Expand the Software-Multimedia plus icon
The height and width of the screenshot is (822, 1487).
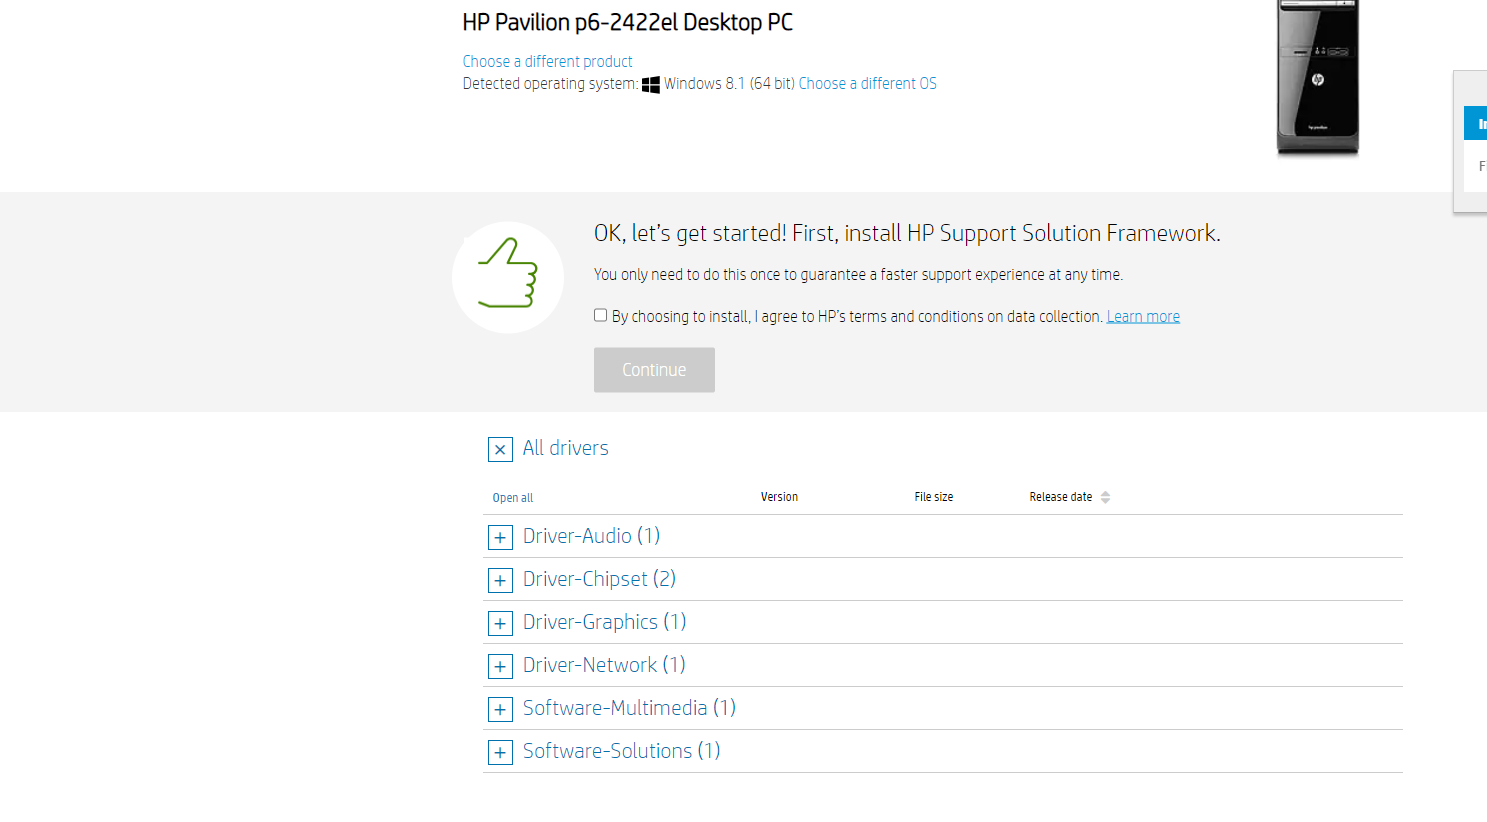point(500,710)
